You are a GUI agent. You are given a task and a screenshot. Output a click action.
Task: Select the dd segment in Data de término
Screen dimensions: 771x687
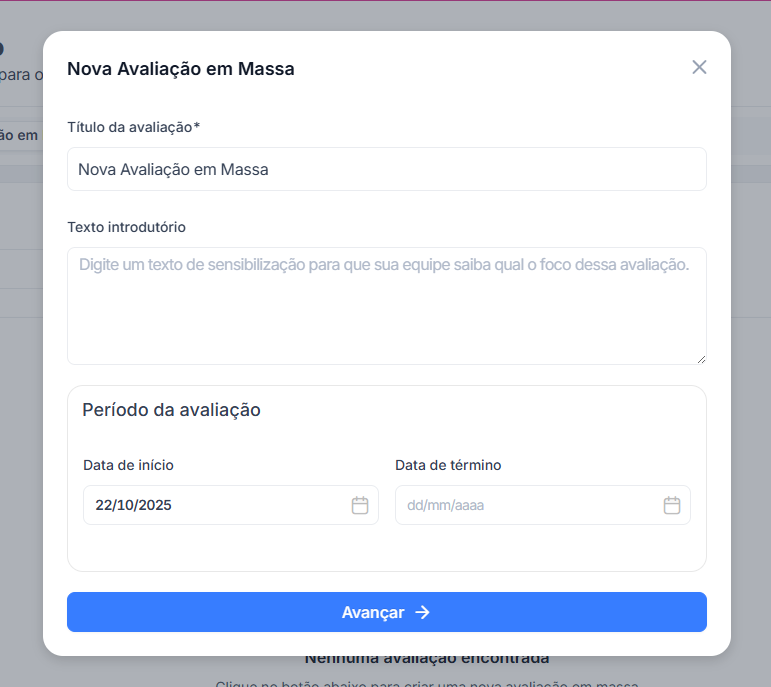point(414,505)
